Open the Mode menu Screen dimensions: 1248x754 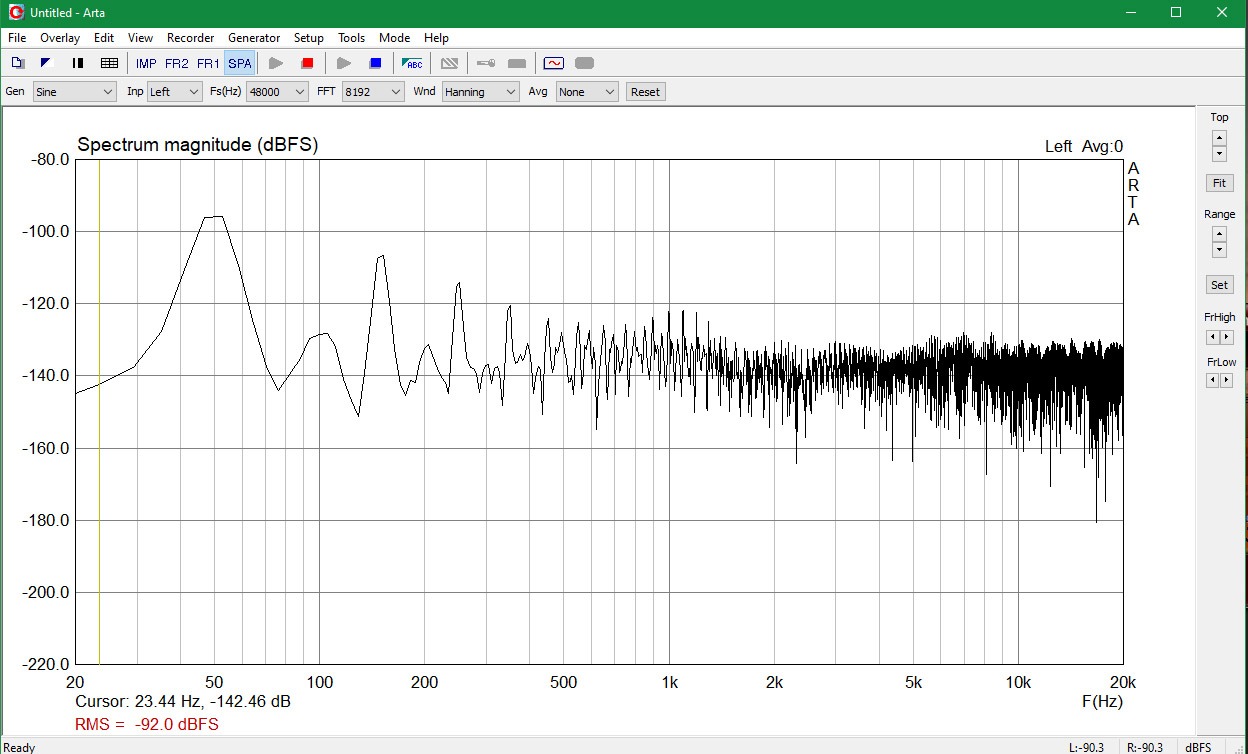[394, 38]
